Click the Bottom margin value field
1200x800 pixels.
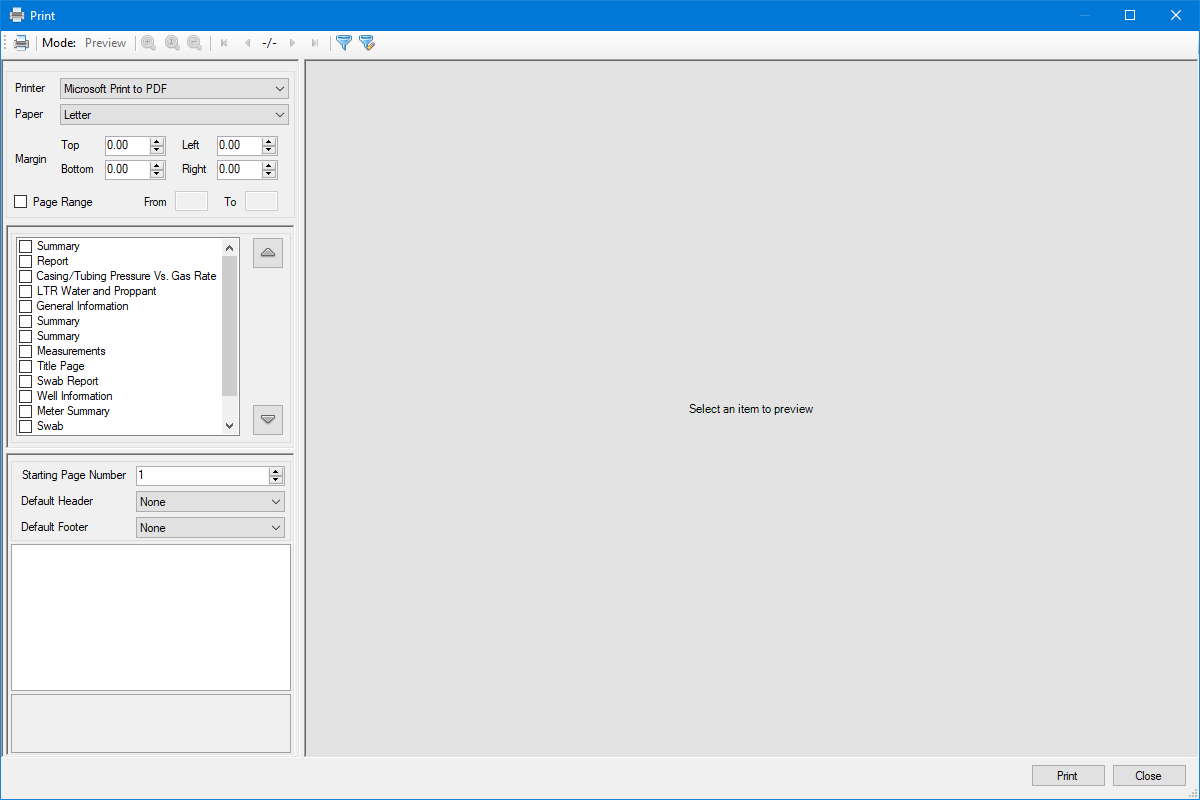pyautogui.click(x=127, y=169)
